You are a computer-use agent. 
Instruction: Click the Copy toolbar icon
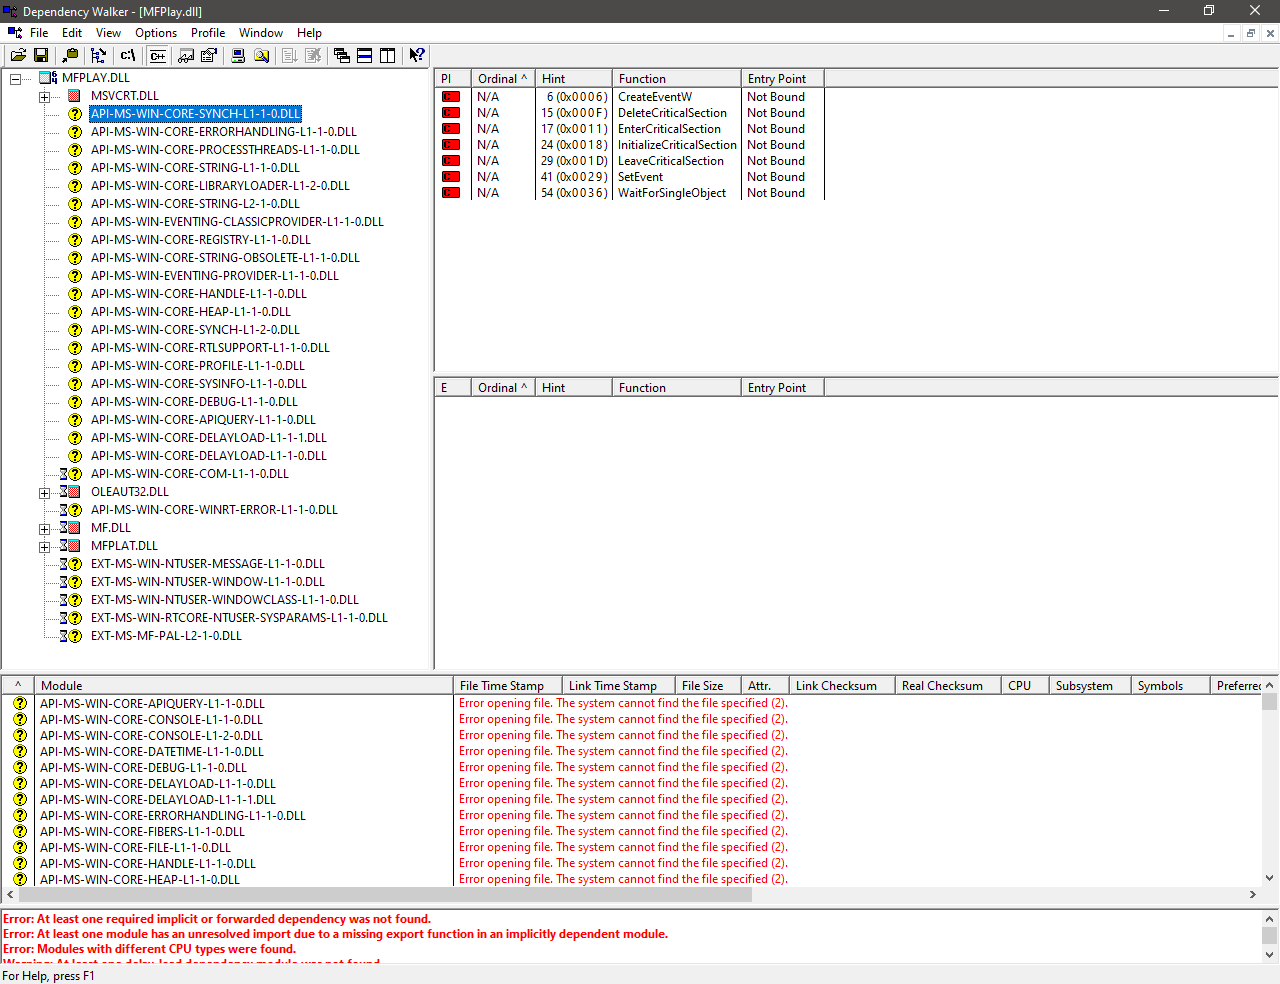(x=70, y=56)
